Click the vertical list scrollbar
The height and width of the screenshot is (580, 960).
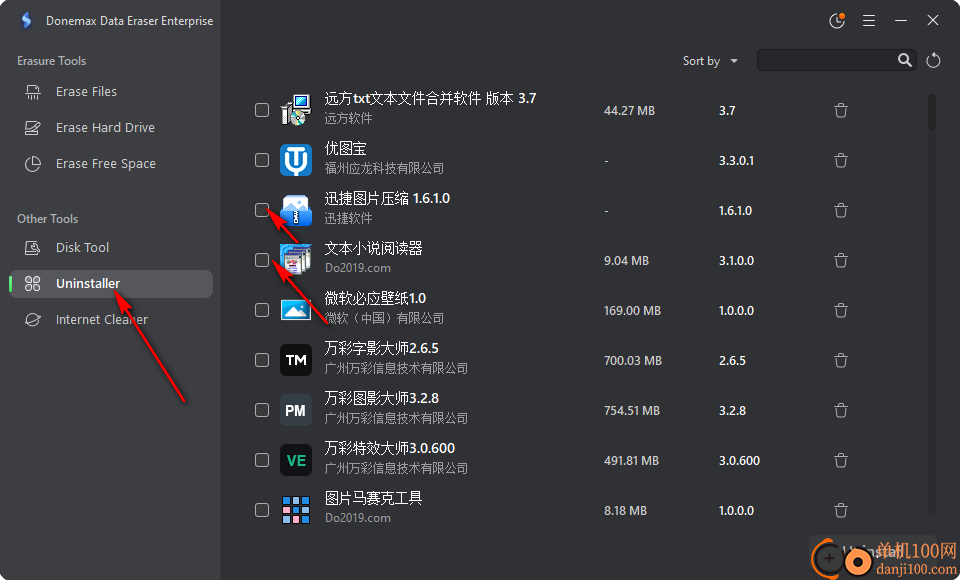point(931,113)
